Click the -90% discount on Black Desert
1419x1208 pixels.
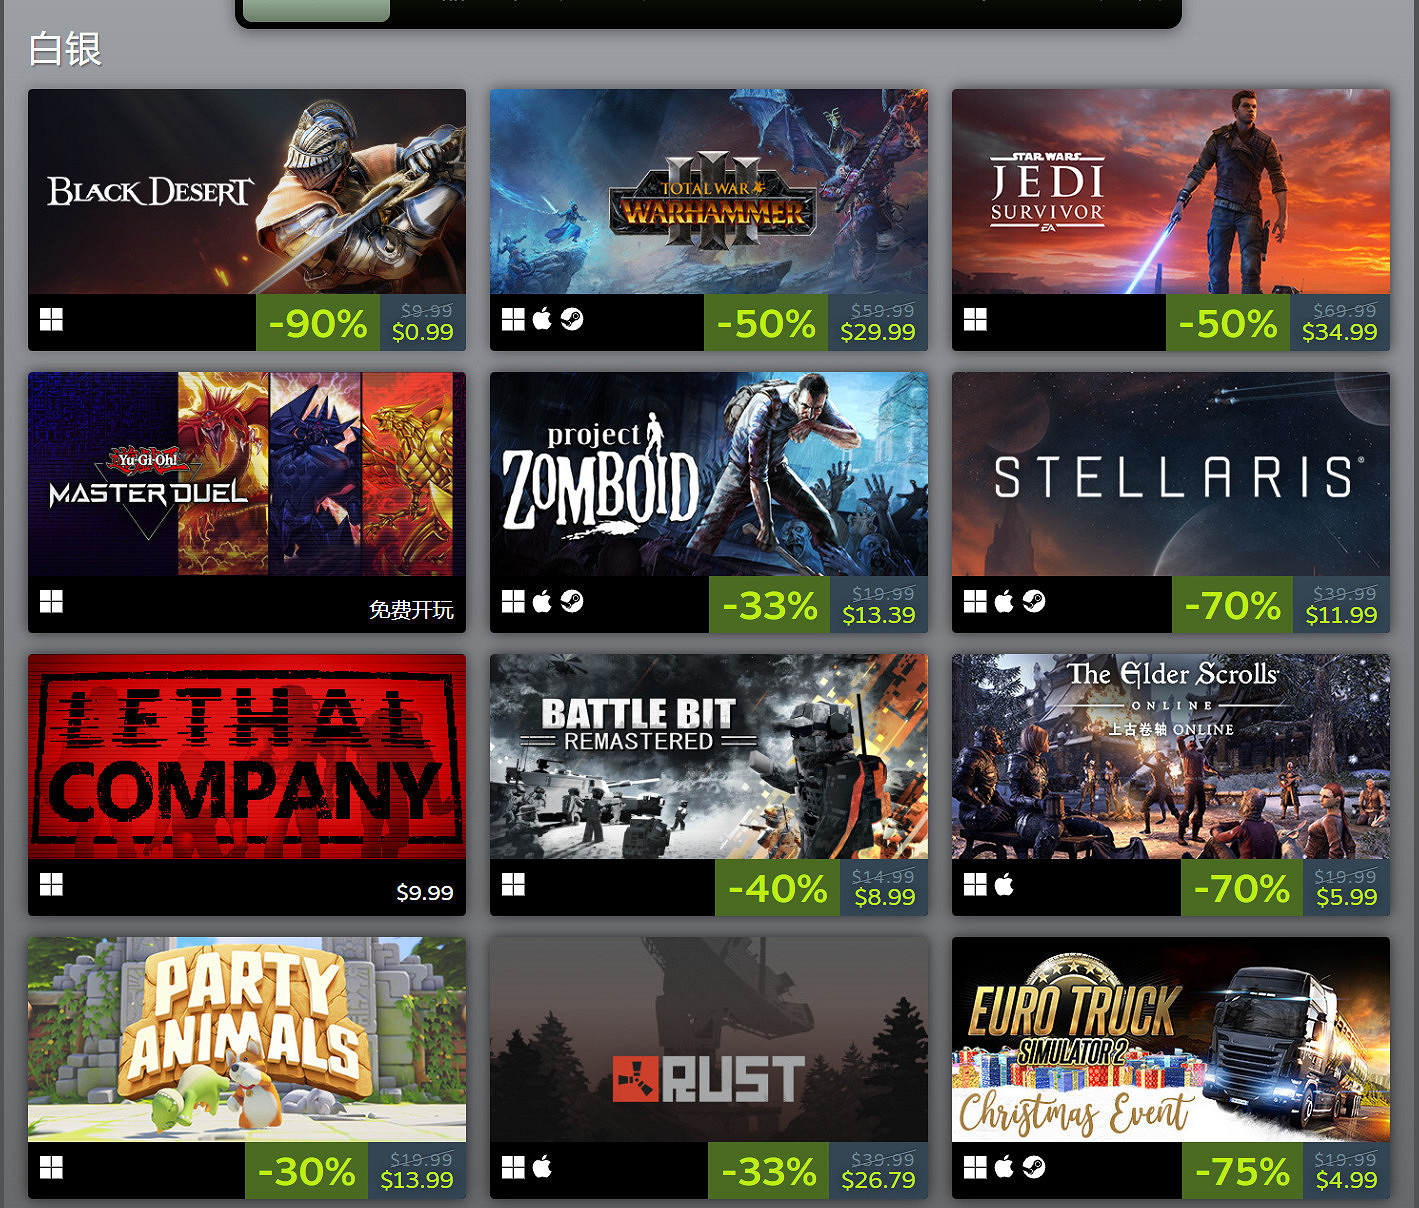[318, 323]
